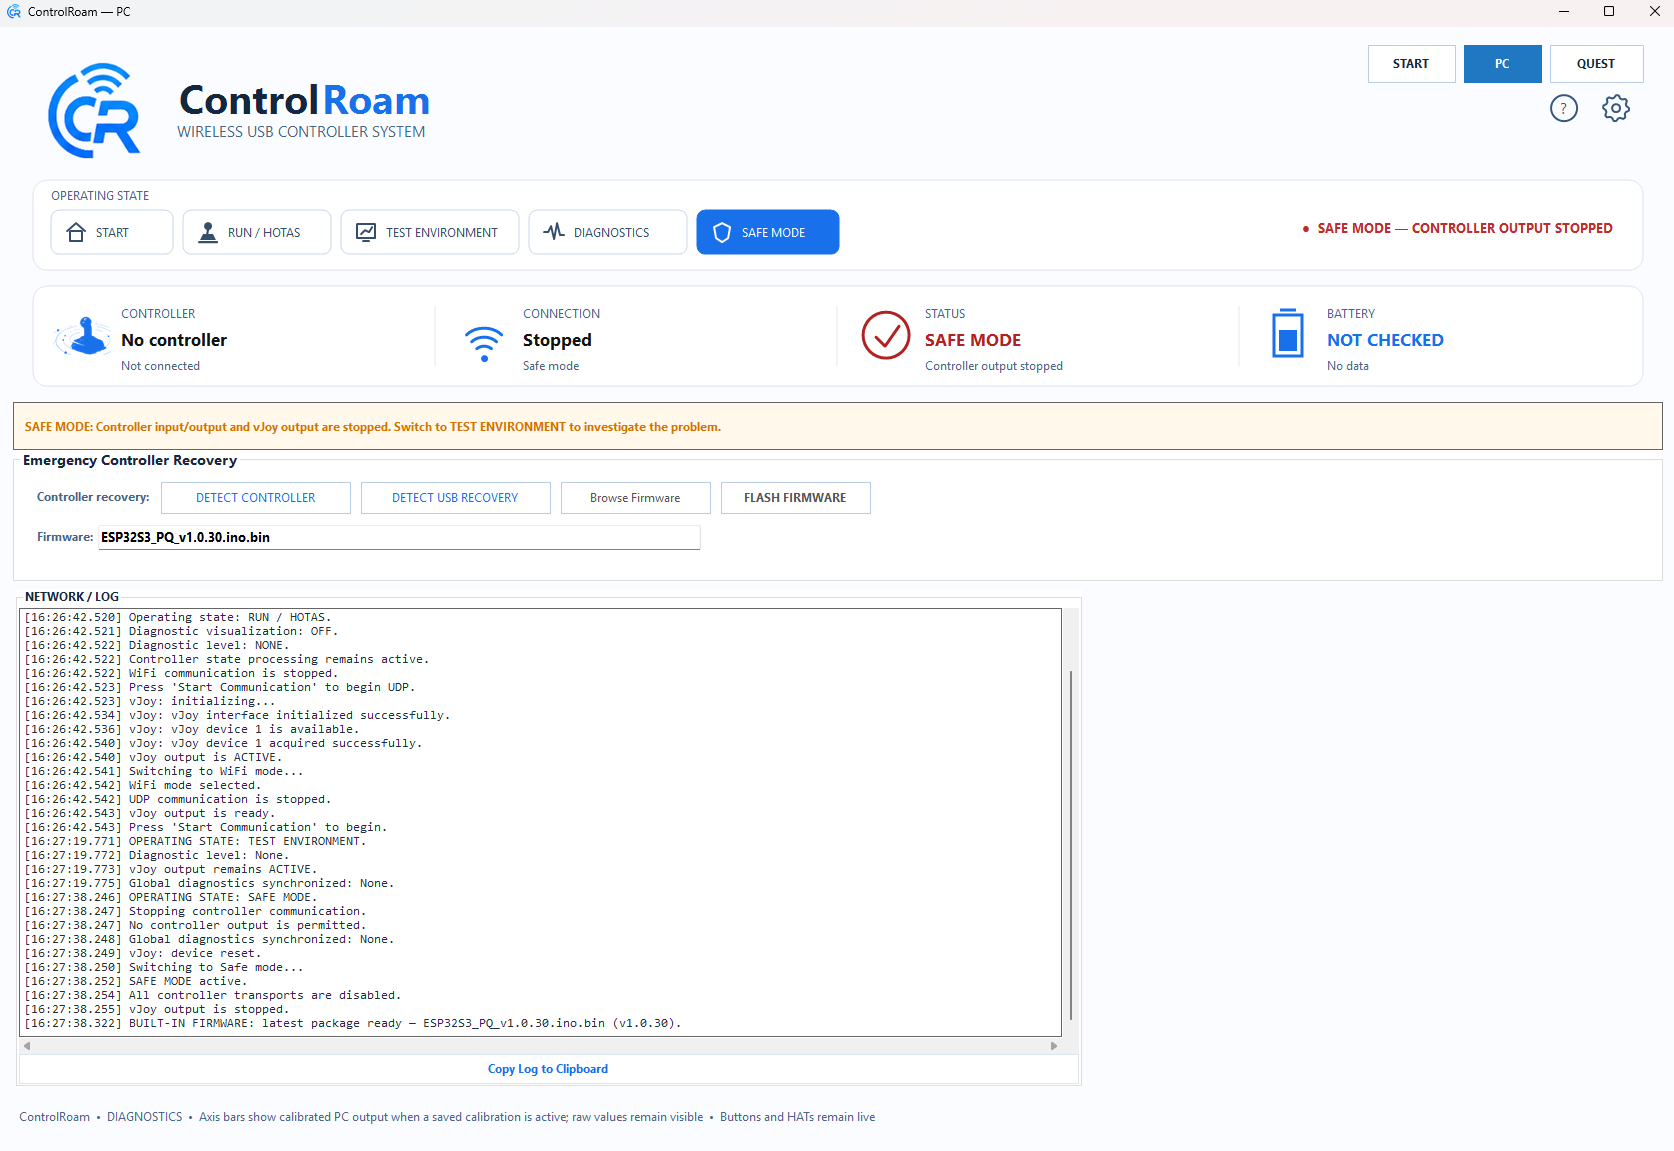This screenshot has height=1151, width=1674.
Task: Select the DIAGNOSTICS operating state
Action: click(x=608, y=232)
